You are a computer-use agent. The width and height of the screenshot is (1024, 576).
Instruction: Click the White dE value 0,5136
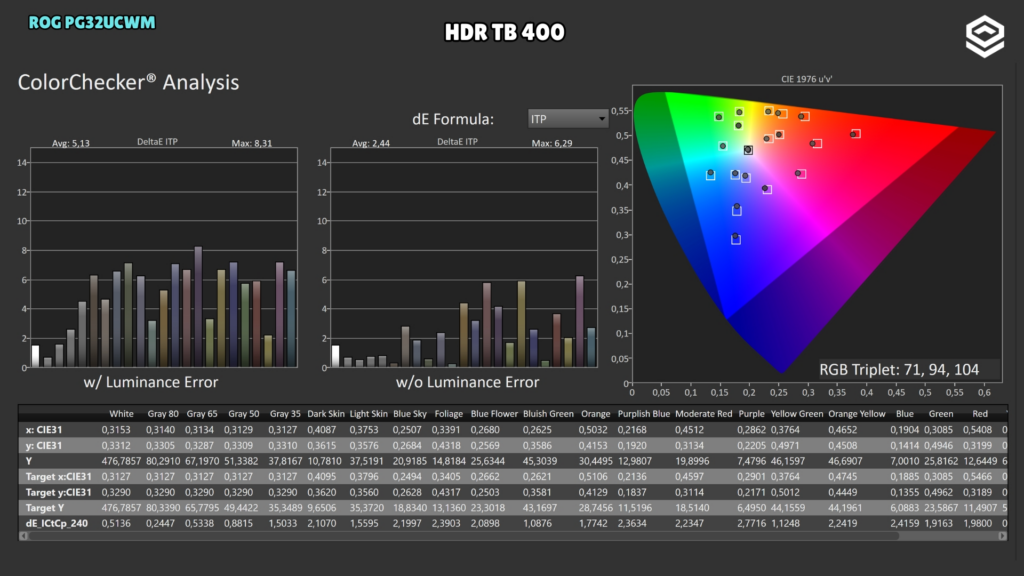click(116, 524)
